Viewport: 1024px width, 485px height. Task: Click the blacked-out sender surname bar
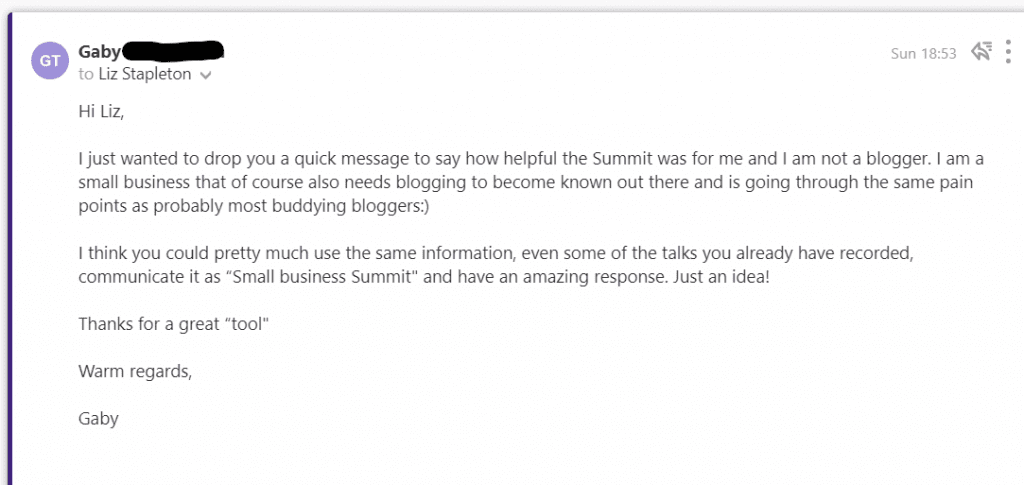171,49
